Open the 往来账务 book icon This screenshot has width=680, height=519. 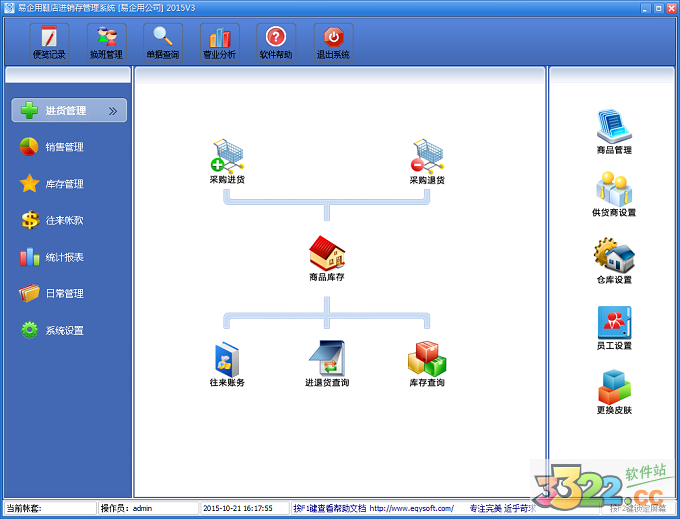pyautogui.click(x=227, y=359)
